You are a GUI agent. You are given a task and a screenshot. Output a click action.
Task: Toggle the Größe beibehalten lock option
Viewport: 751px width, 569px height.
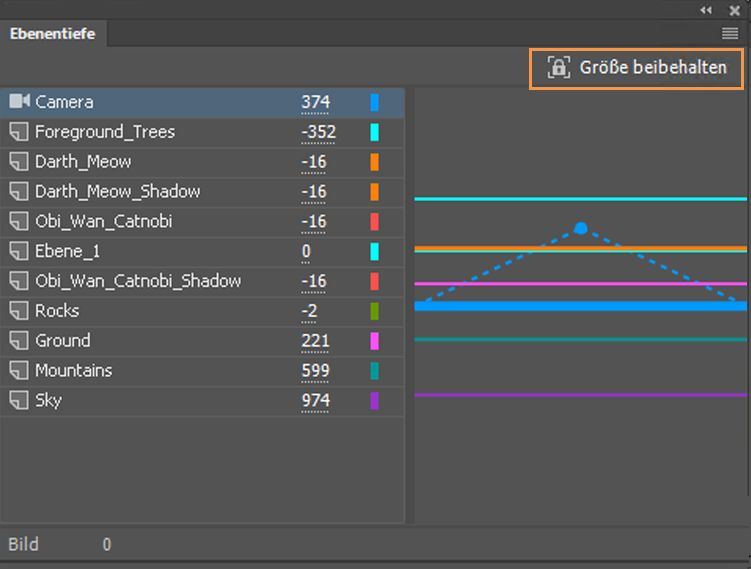pyautogui.click(x=637, y=68)
